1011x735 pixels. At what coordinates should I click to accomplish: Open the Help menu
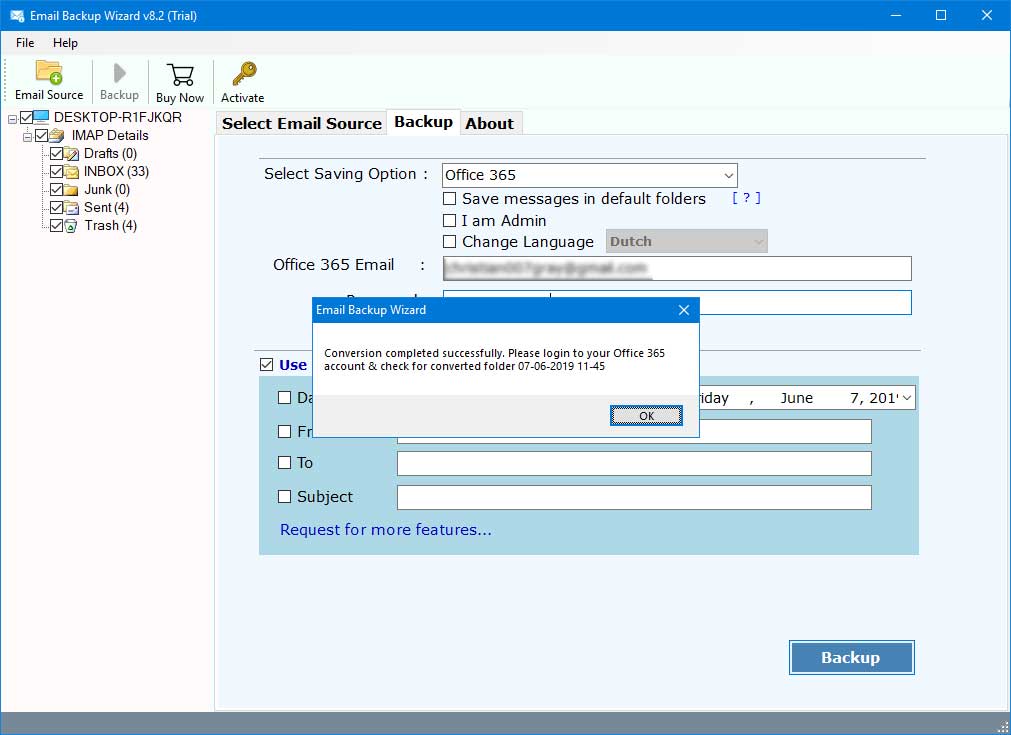pyautogui.click(x=65, y=43)
